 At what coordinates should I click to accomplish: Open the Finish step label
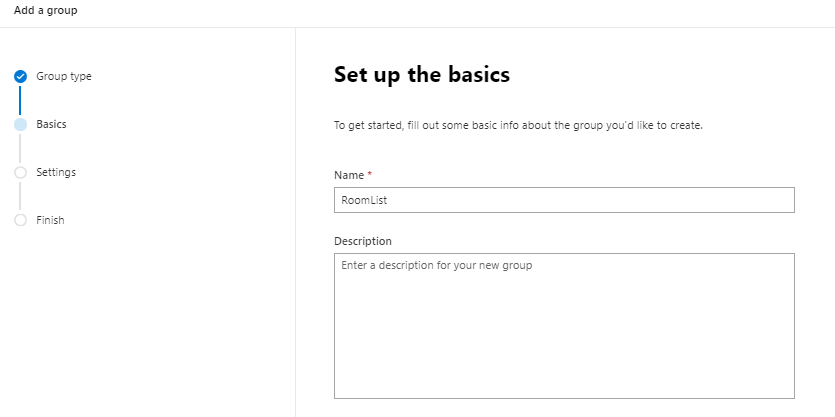(50, 220)
